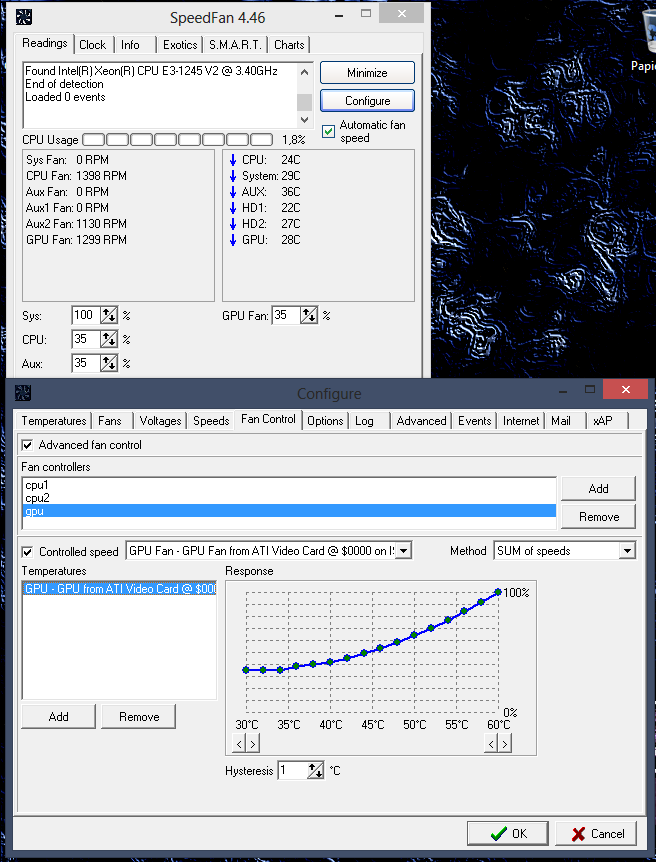Image resolution: width=656 pixels, height=862 pixels.
Task: Switch to the Clock tab
Action: coord(92,45)
